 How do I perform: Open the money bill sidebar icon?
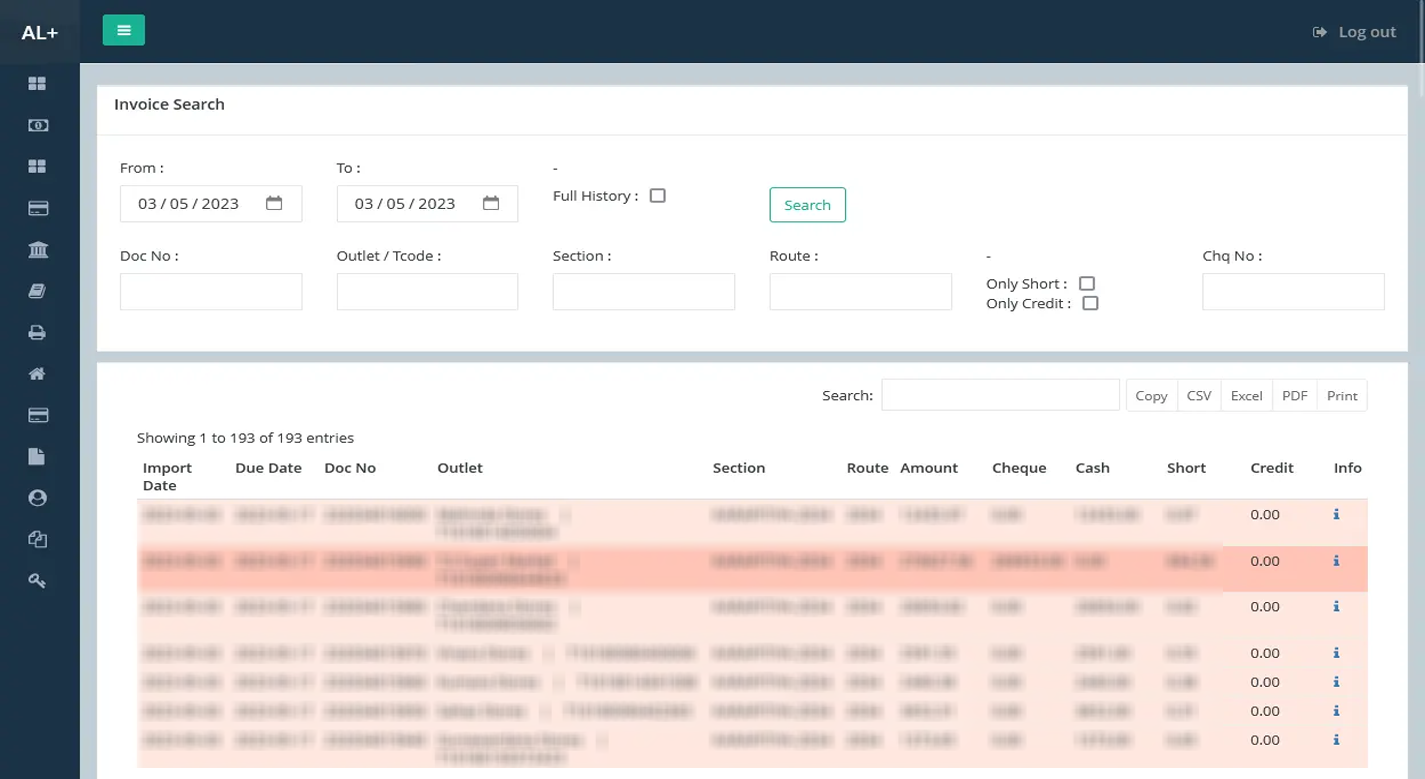point(37,125)
